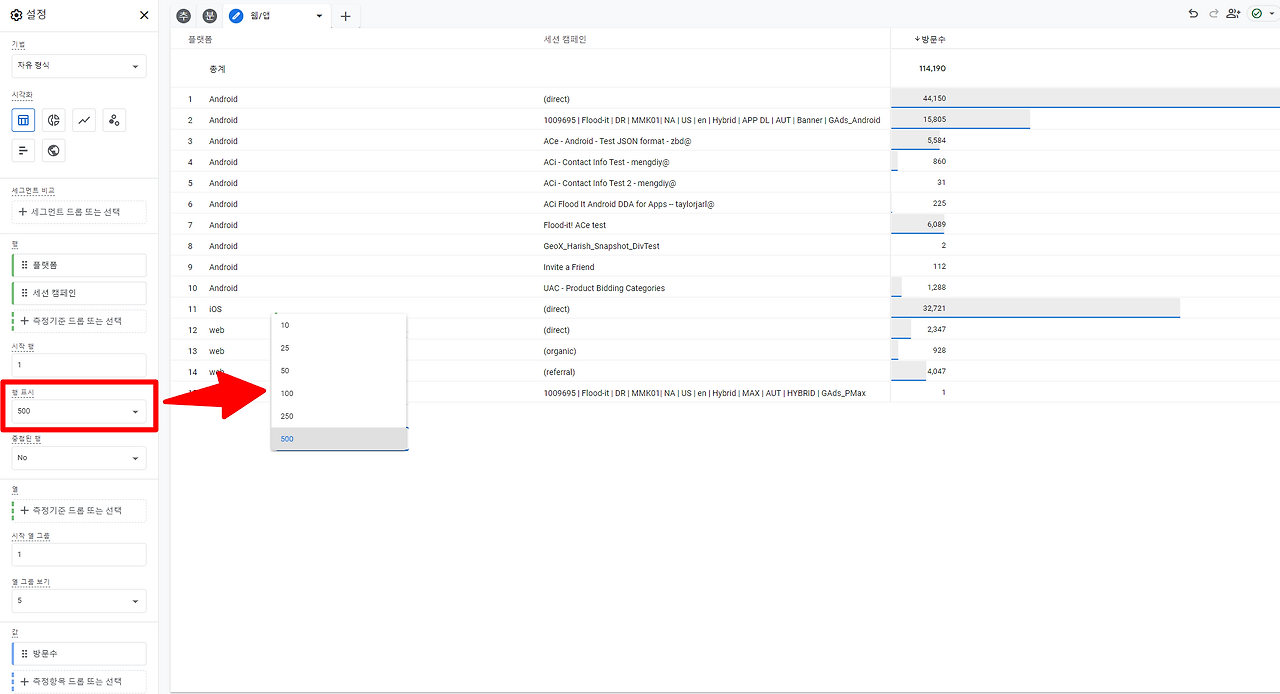The image size is (1280, 694).
Task: Select the bar chart visualization icon
Action: [24, 151]
